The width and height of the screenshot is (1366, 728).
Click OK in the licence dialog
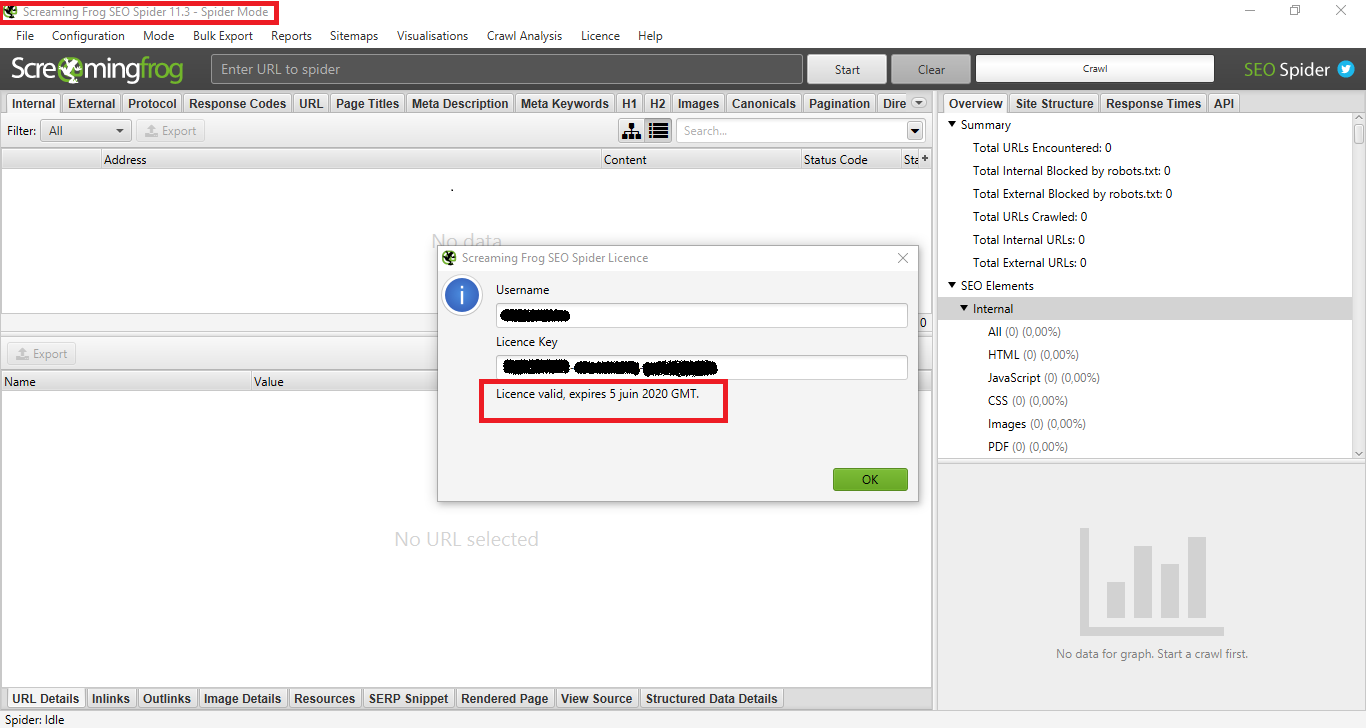(x=869, y=479)
